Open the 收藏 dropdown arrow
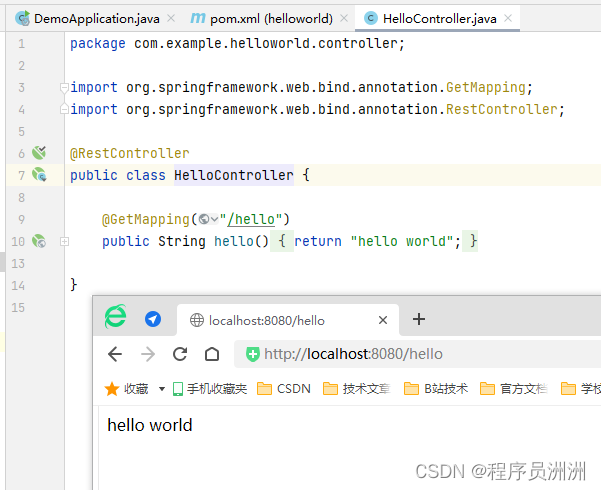 162,389
